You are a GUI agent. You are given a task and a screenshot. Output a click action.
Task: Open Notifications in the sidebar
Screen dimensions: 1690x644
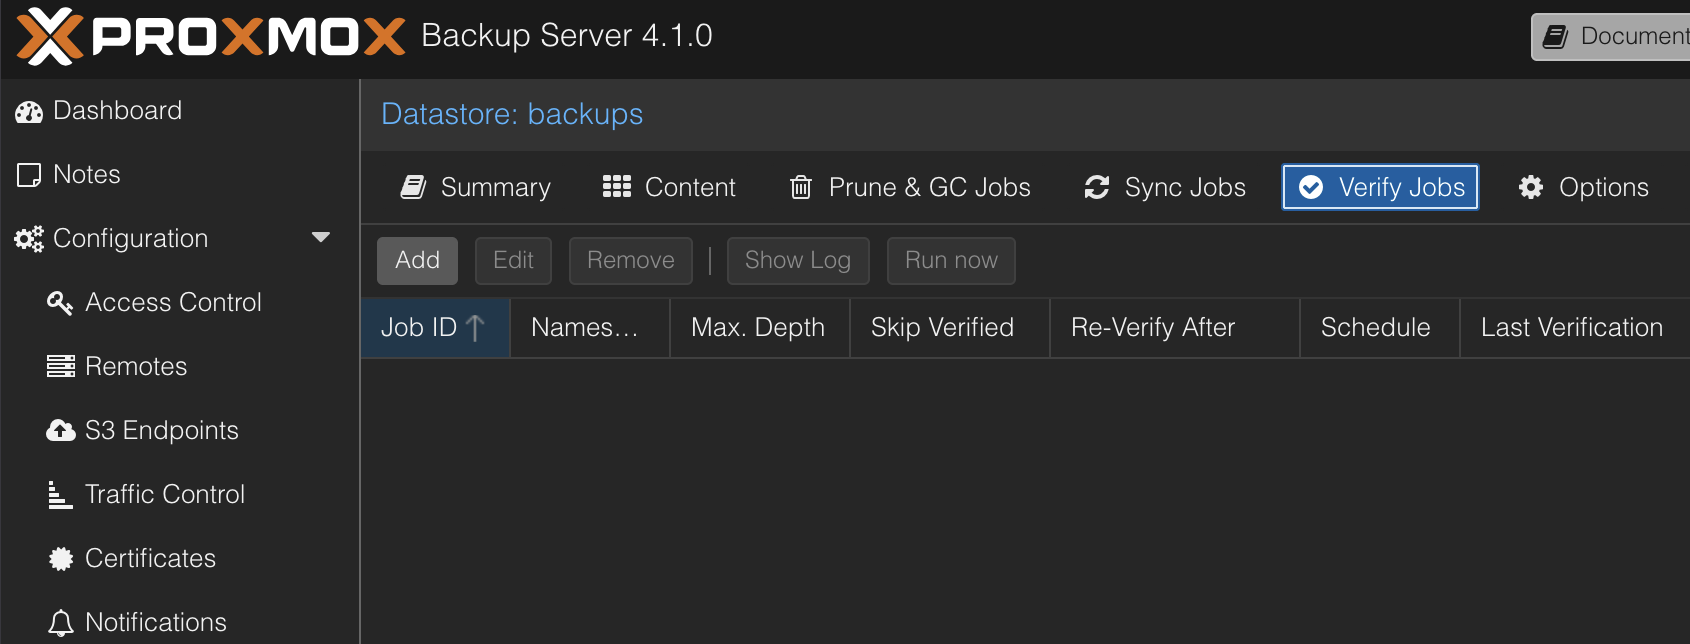(180, 623)
